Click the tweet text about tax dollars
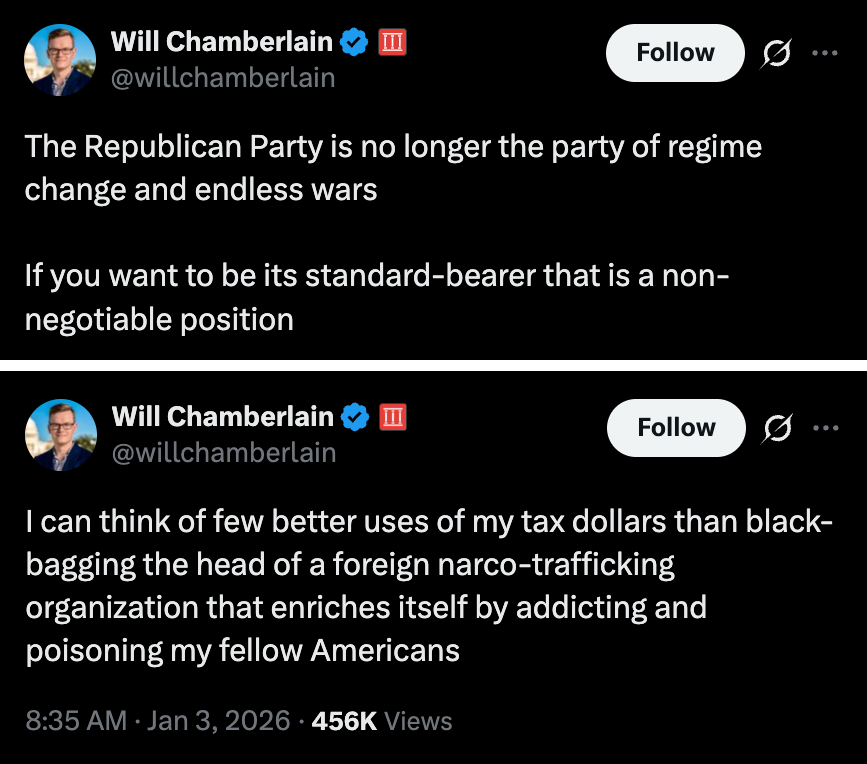Image resolution: width=867 pixels, height=764 pixels. [420, 586]
